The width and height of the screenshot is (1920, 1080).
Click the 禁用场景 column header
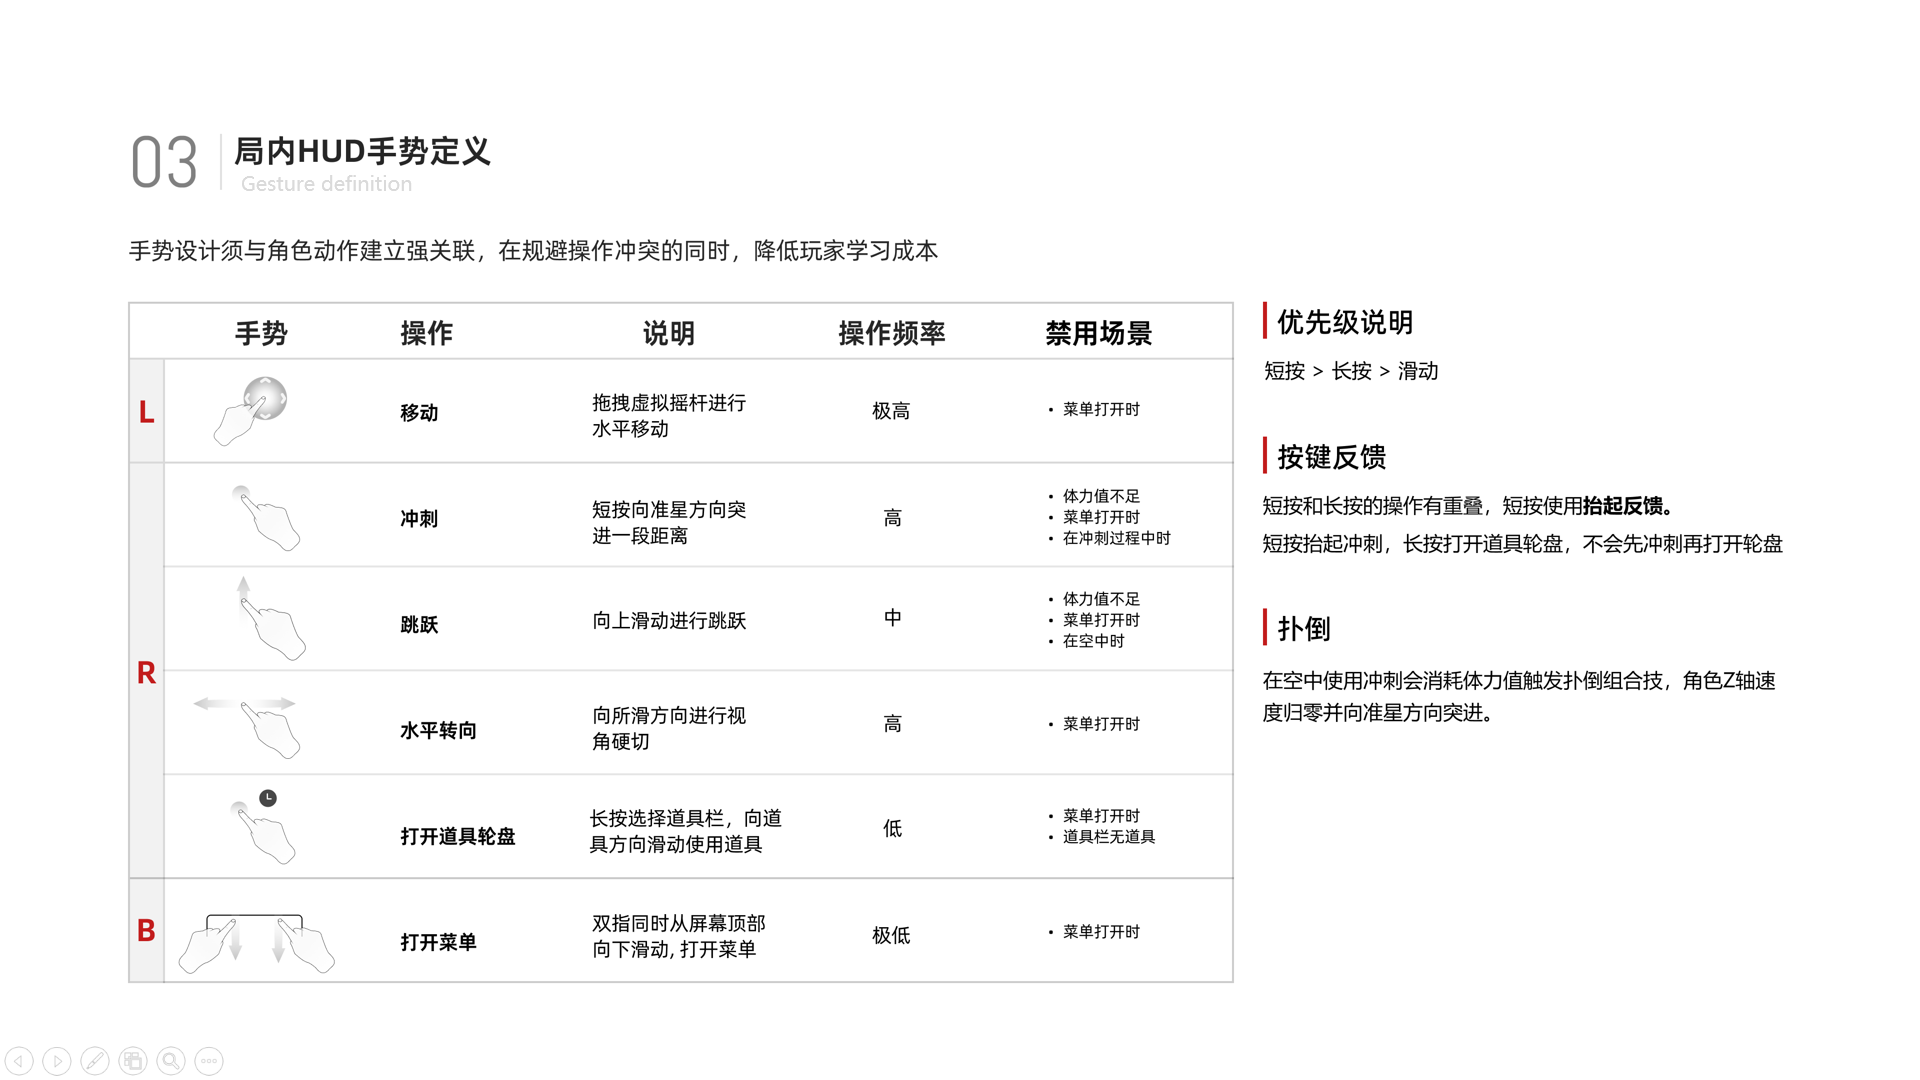[x=1098, y=333]
